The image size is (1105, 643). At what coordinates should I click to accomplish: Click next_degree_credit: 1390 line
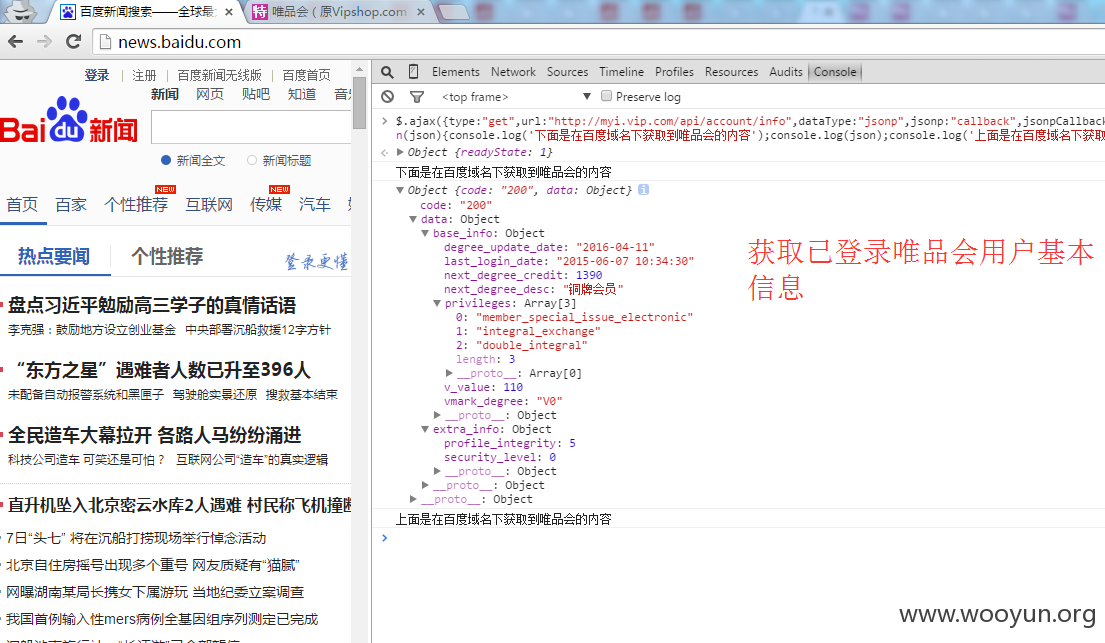pyautogui.click(x=523, y=275)
